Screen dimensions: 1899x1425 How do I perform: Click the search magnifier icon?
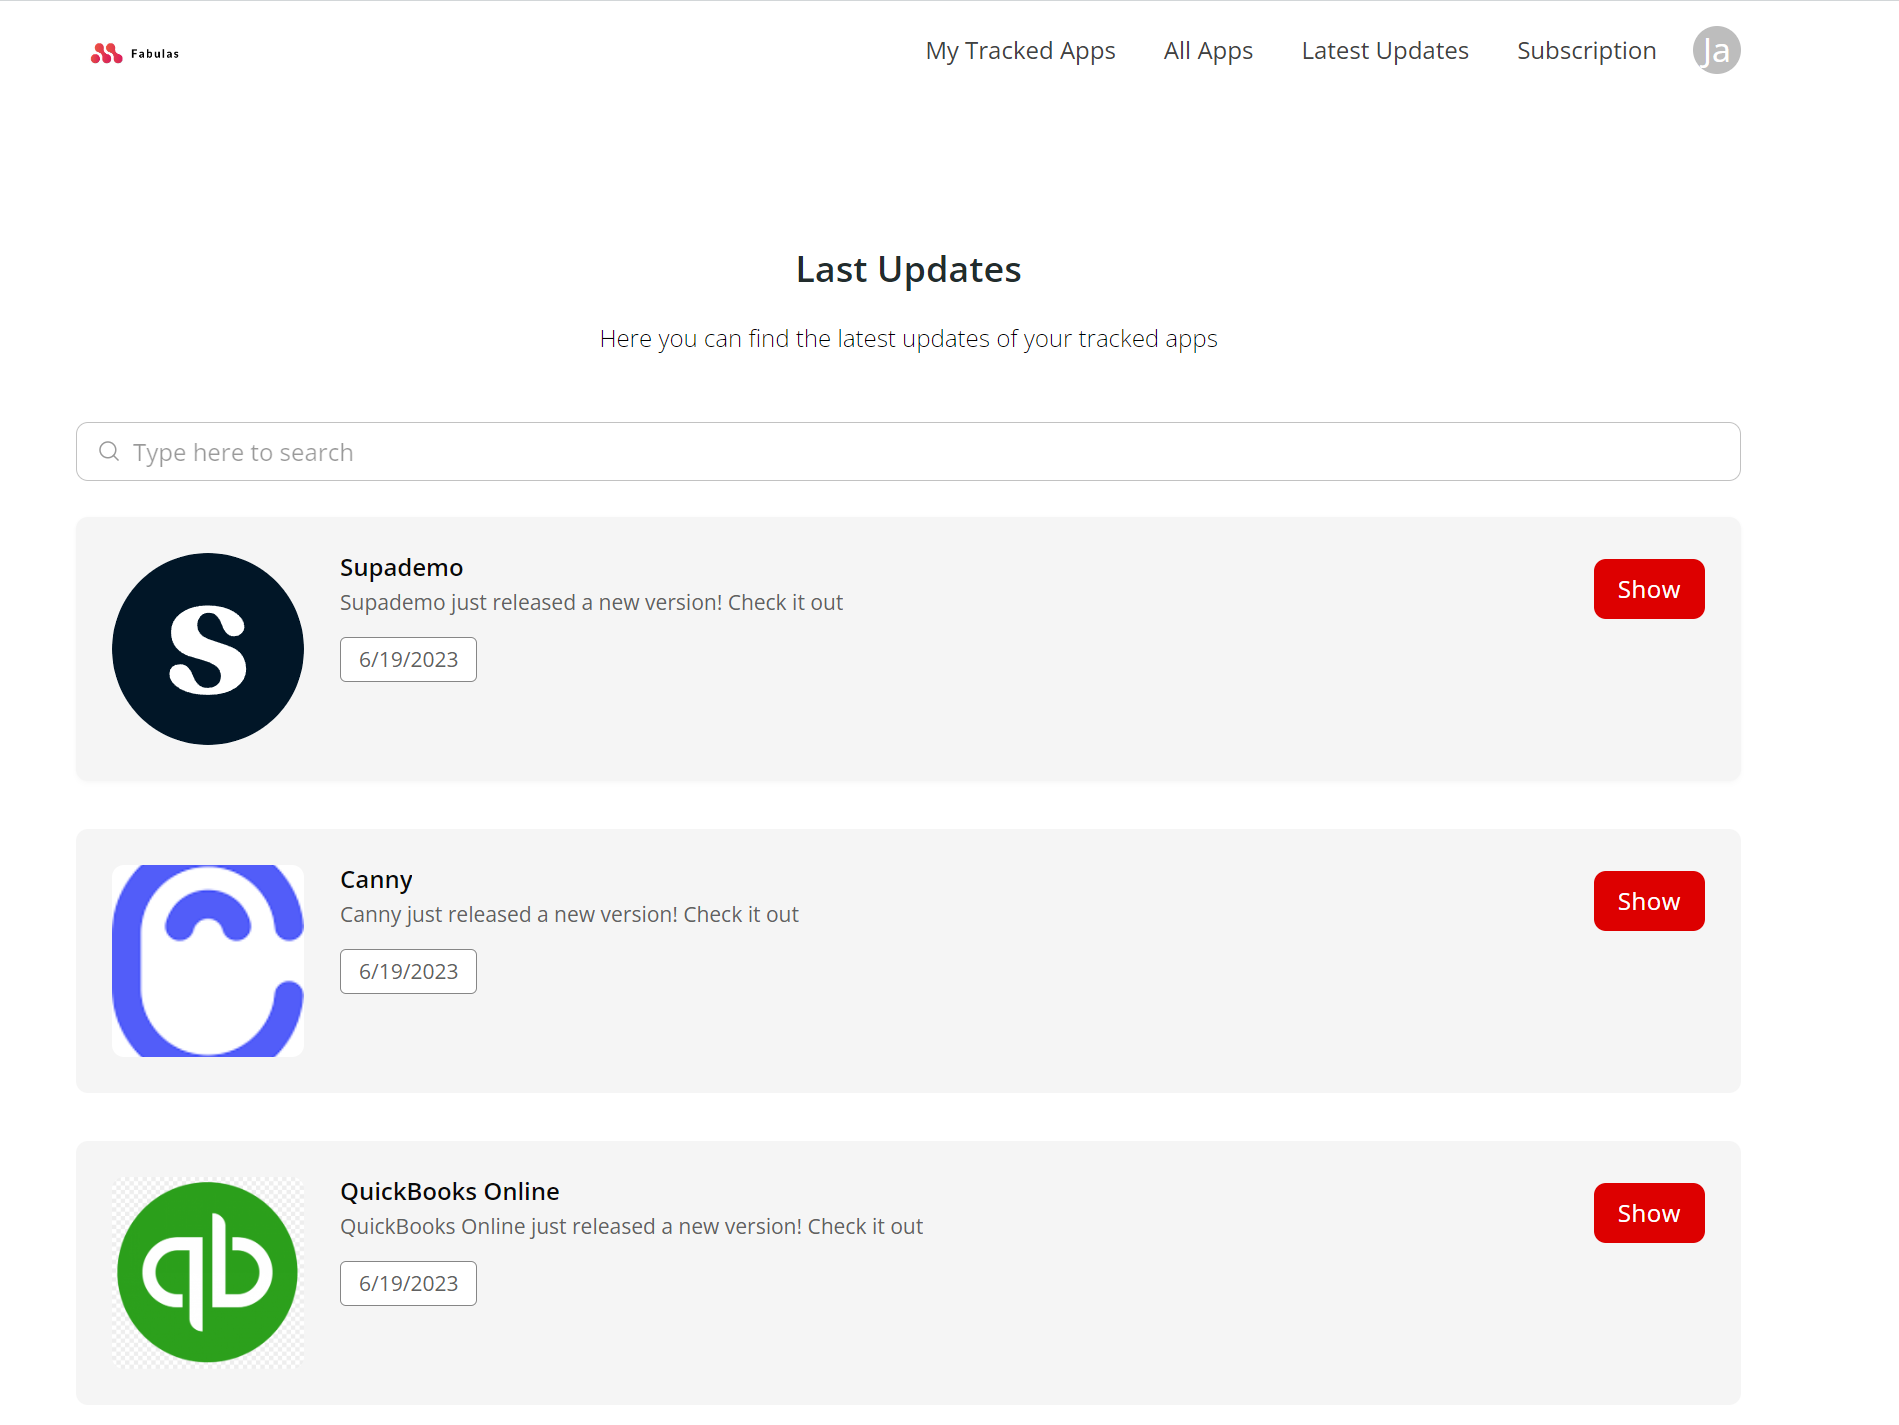(x=109, y=452)
